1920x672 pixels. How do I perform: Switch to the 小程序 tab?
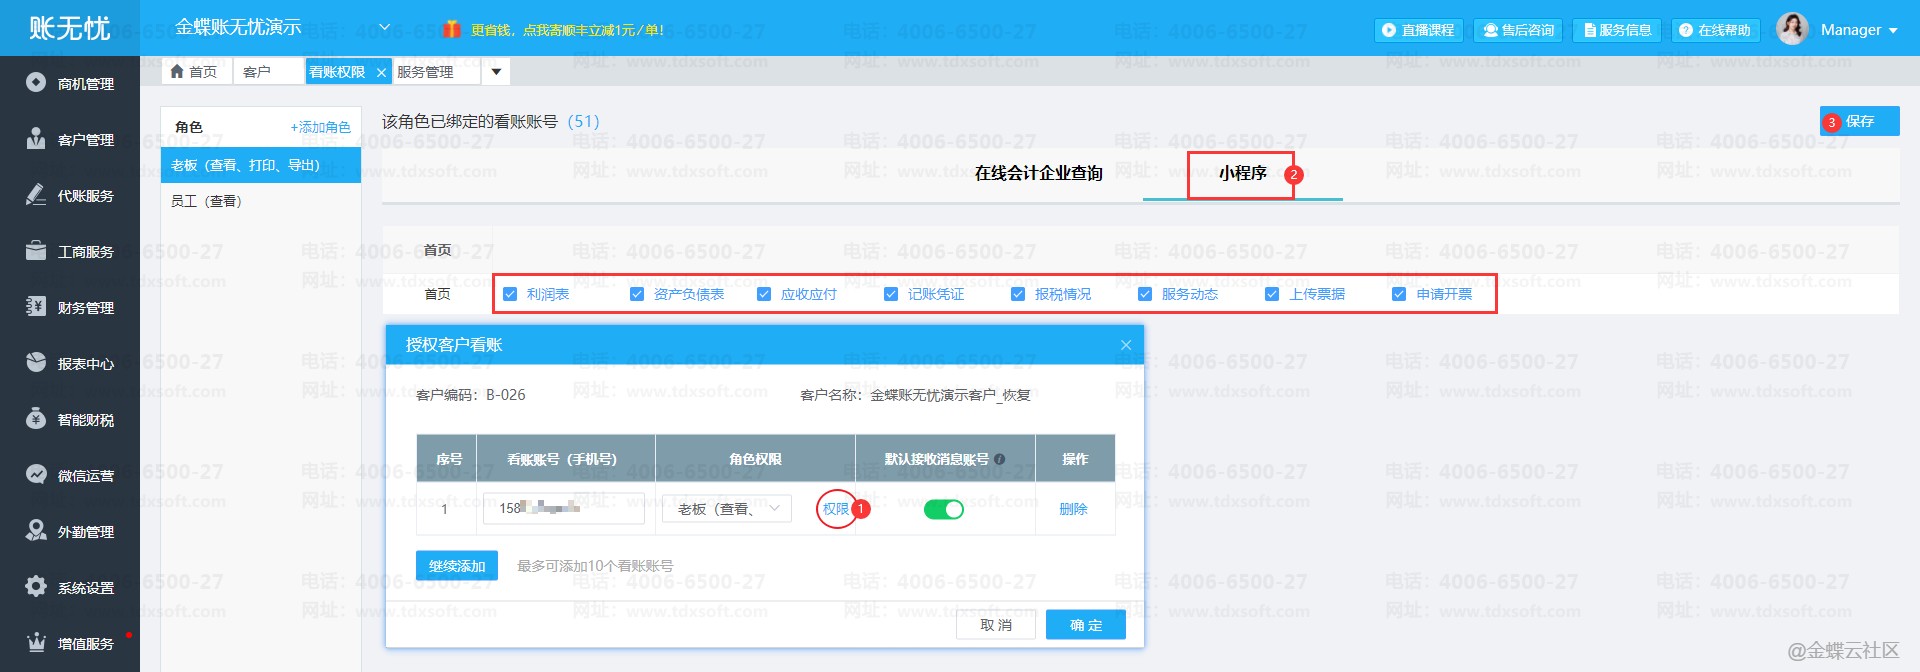pos(1242,174)
